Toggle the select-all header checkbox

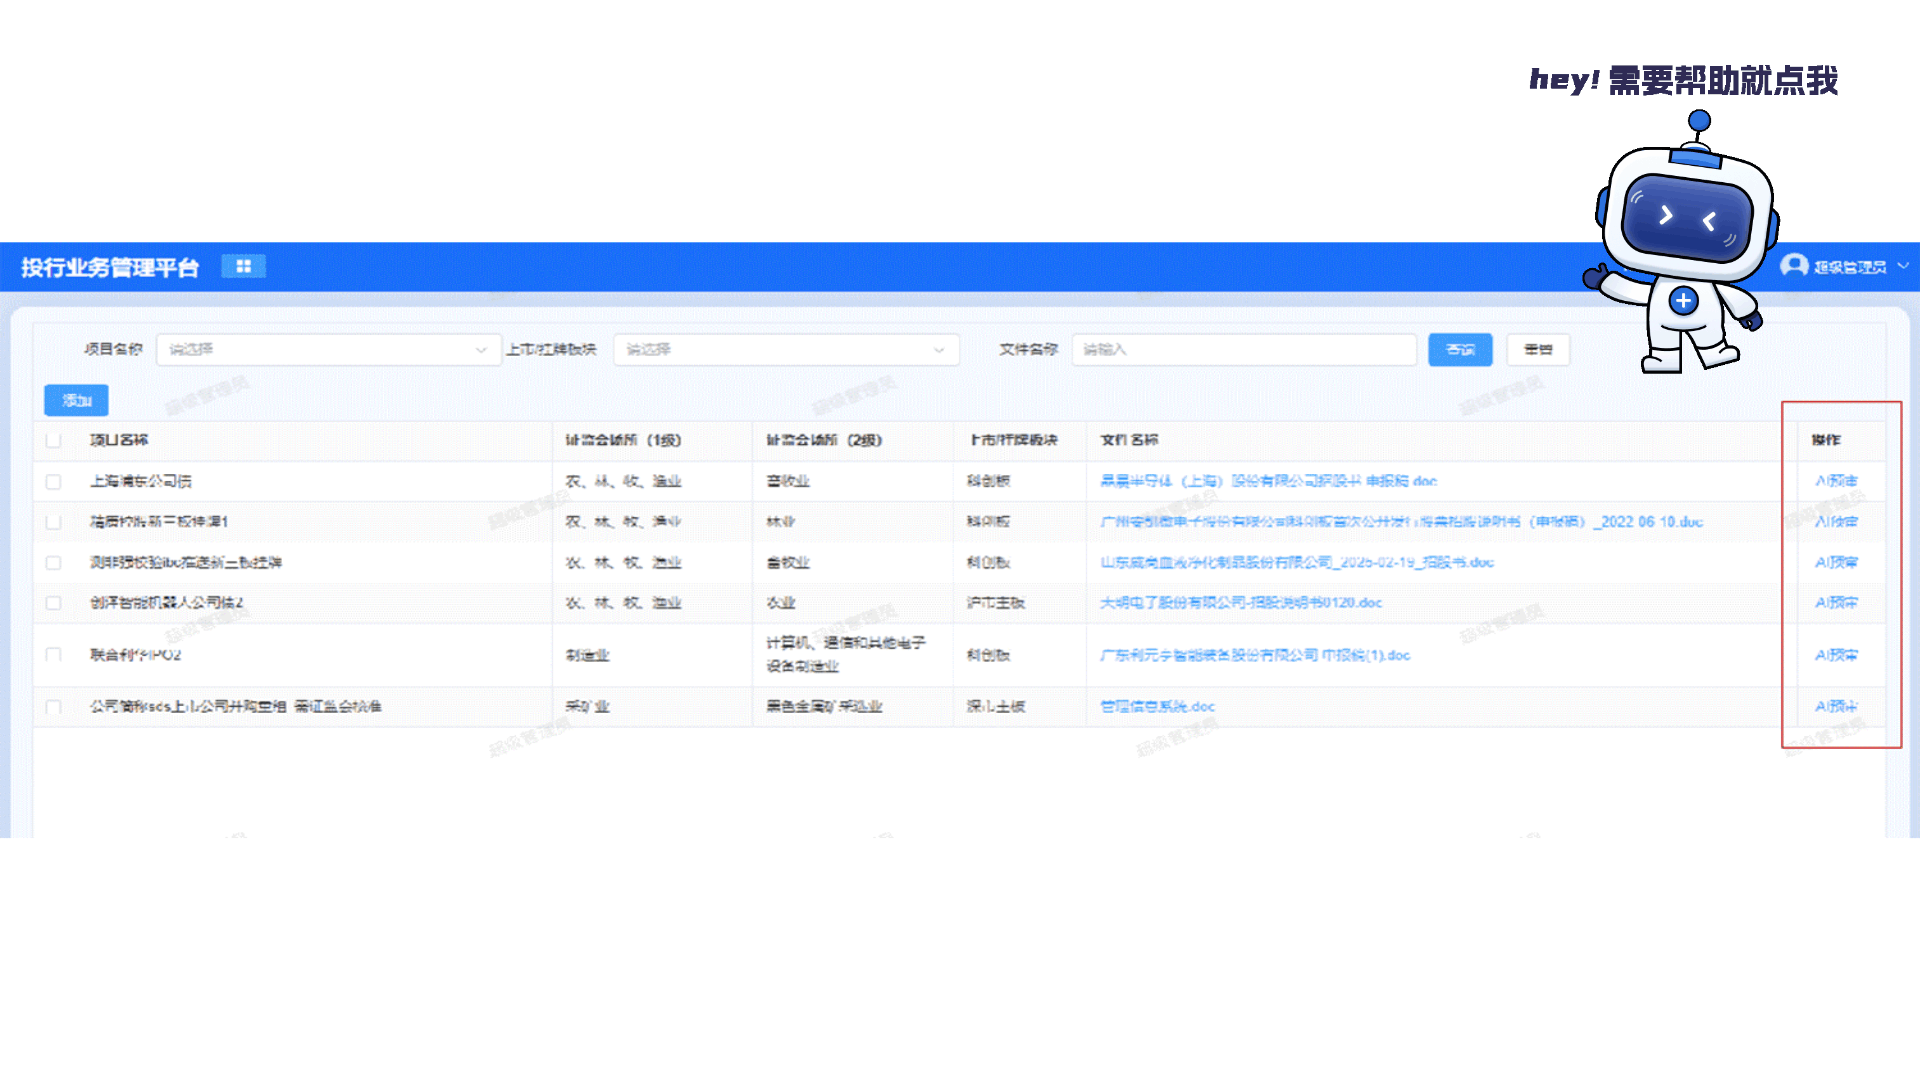[x=53, y=440]
